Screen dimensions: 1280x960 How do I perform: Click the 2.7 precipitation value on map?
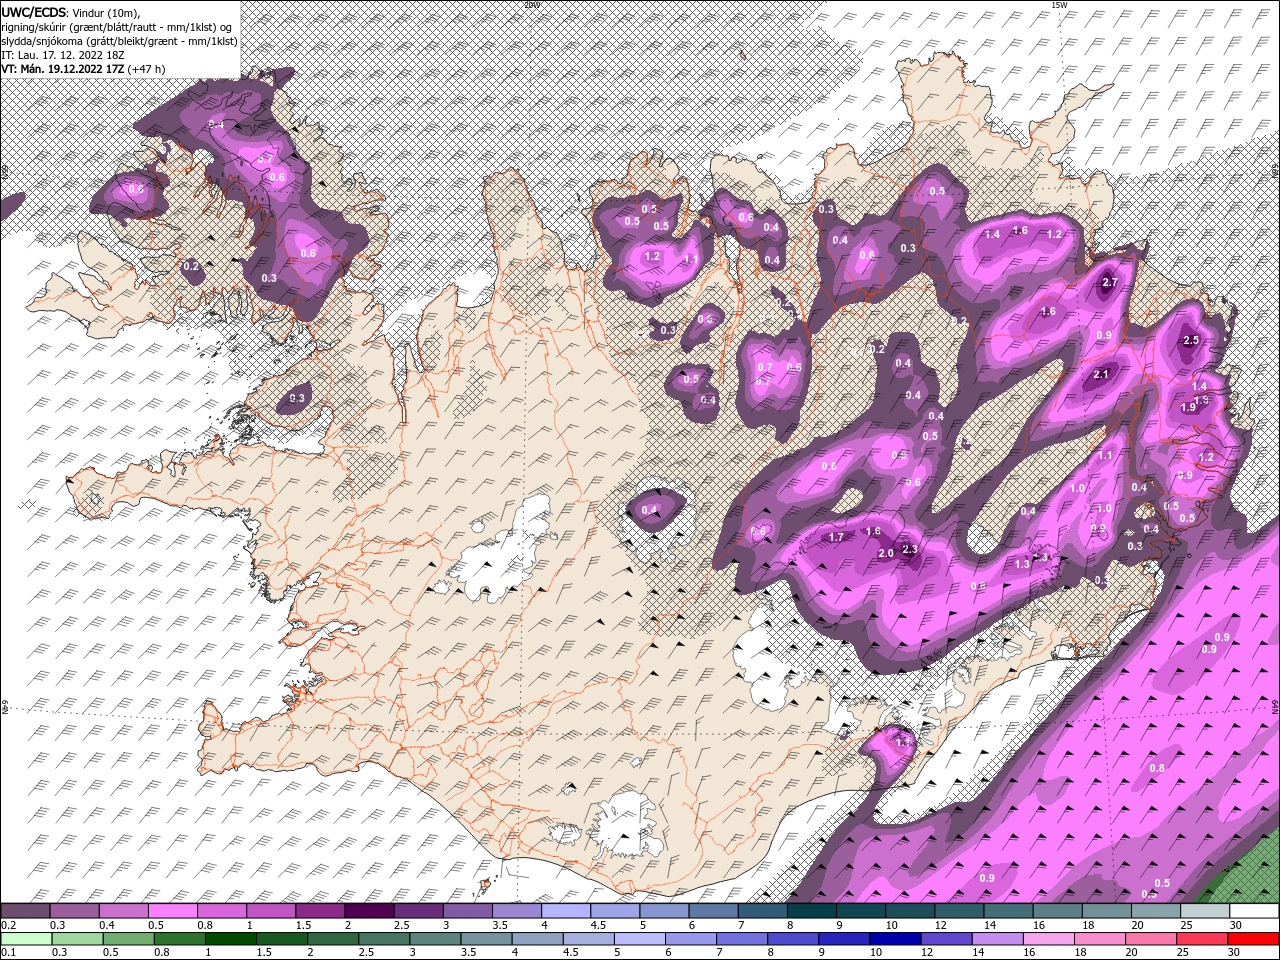click(x=1108, y=283)
